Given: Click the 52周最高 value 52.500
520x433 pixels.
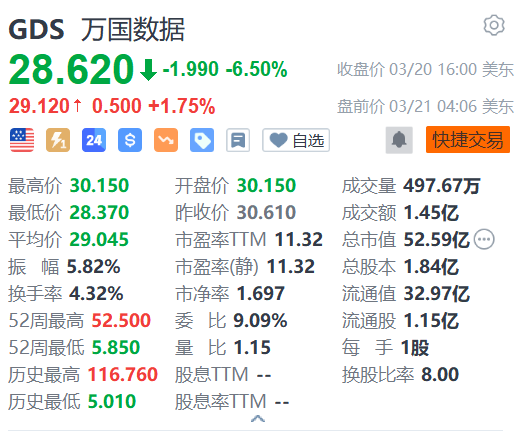Looking at the screenshot, I should coord(121,320).
